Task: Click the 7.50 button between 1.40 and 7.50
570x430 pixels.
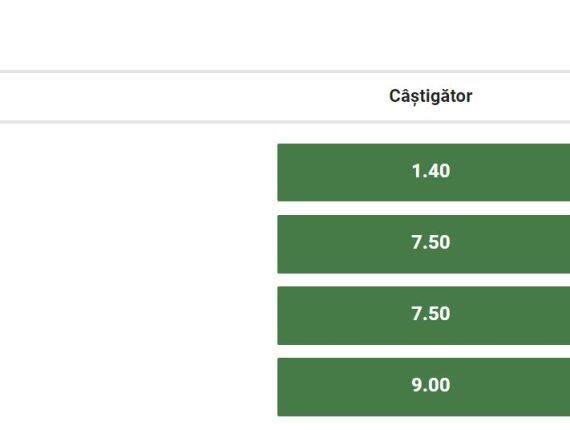Action: [x=424, y=244]
